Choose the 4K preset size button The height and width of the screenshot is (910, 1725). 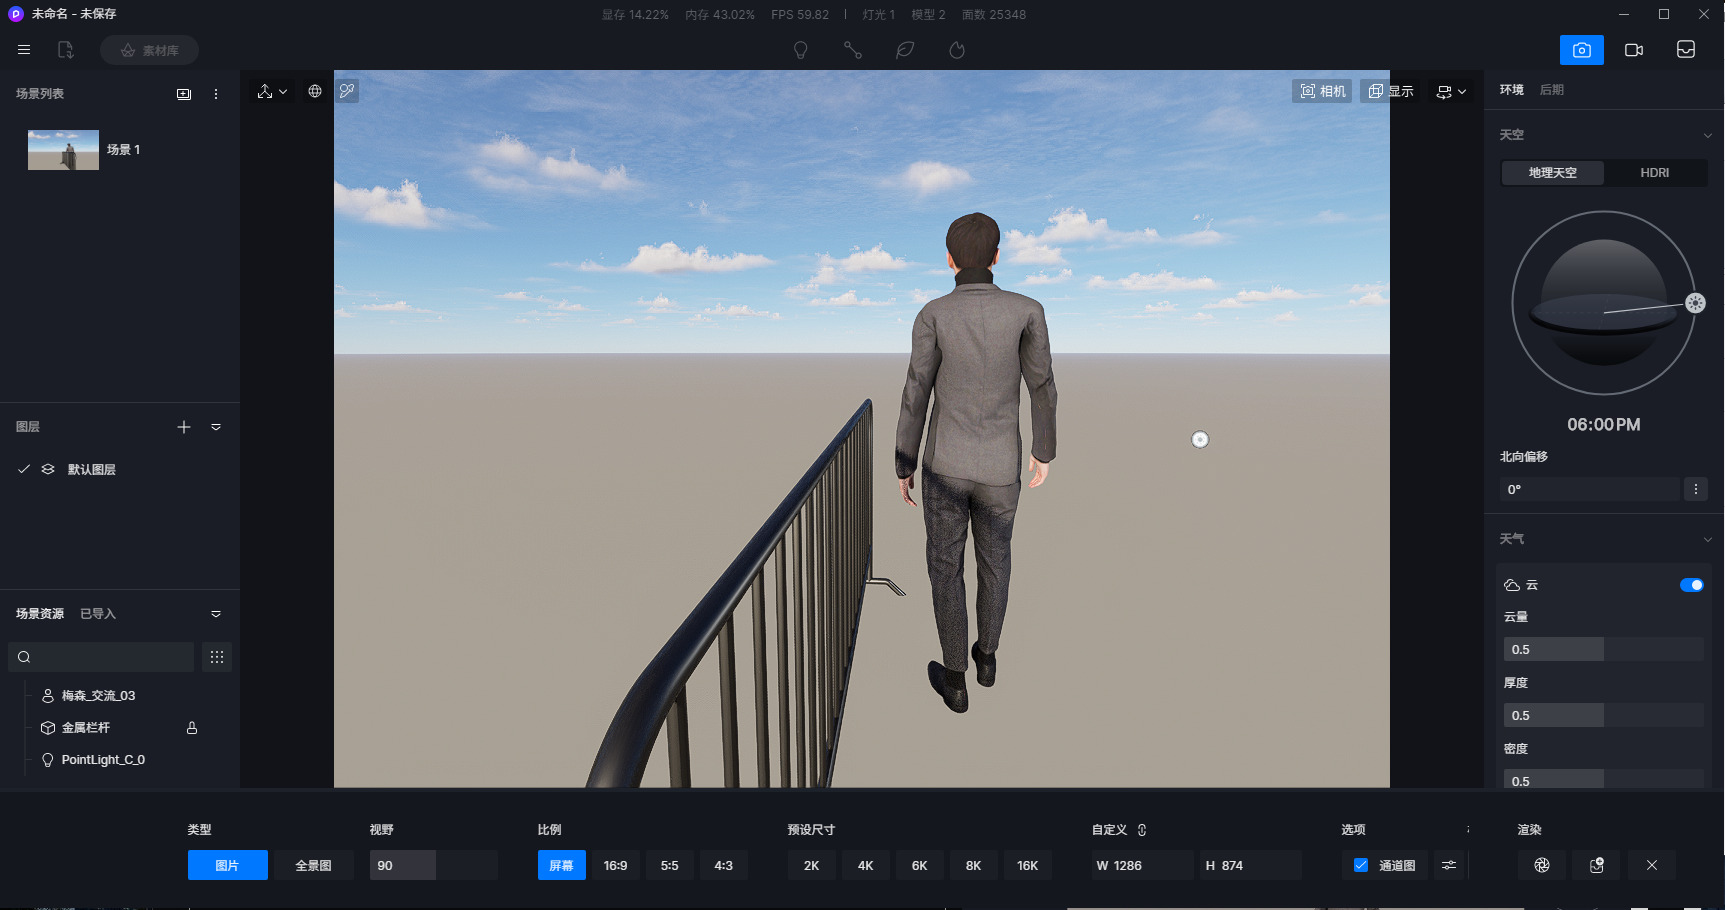click(x=866, y=865)
